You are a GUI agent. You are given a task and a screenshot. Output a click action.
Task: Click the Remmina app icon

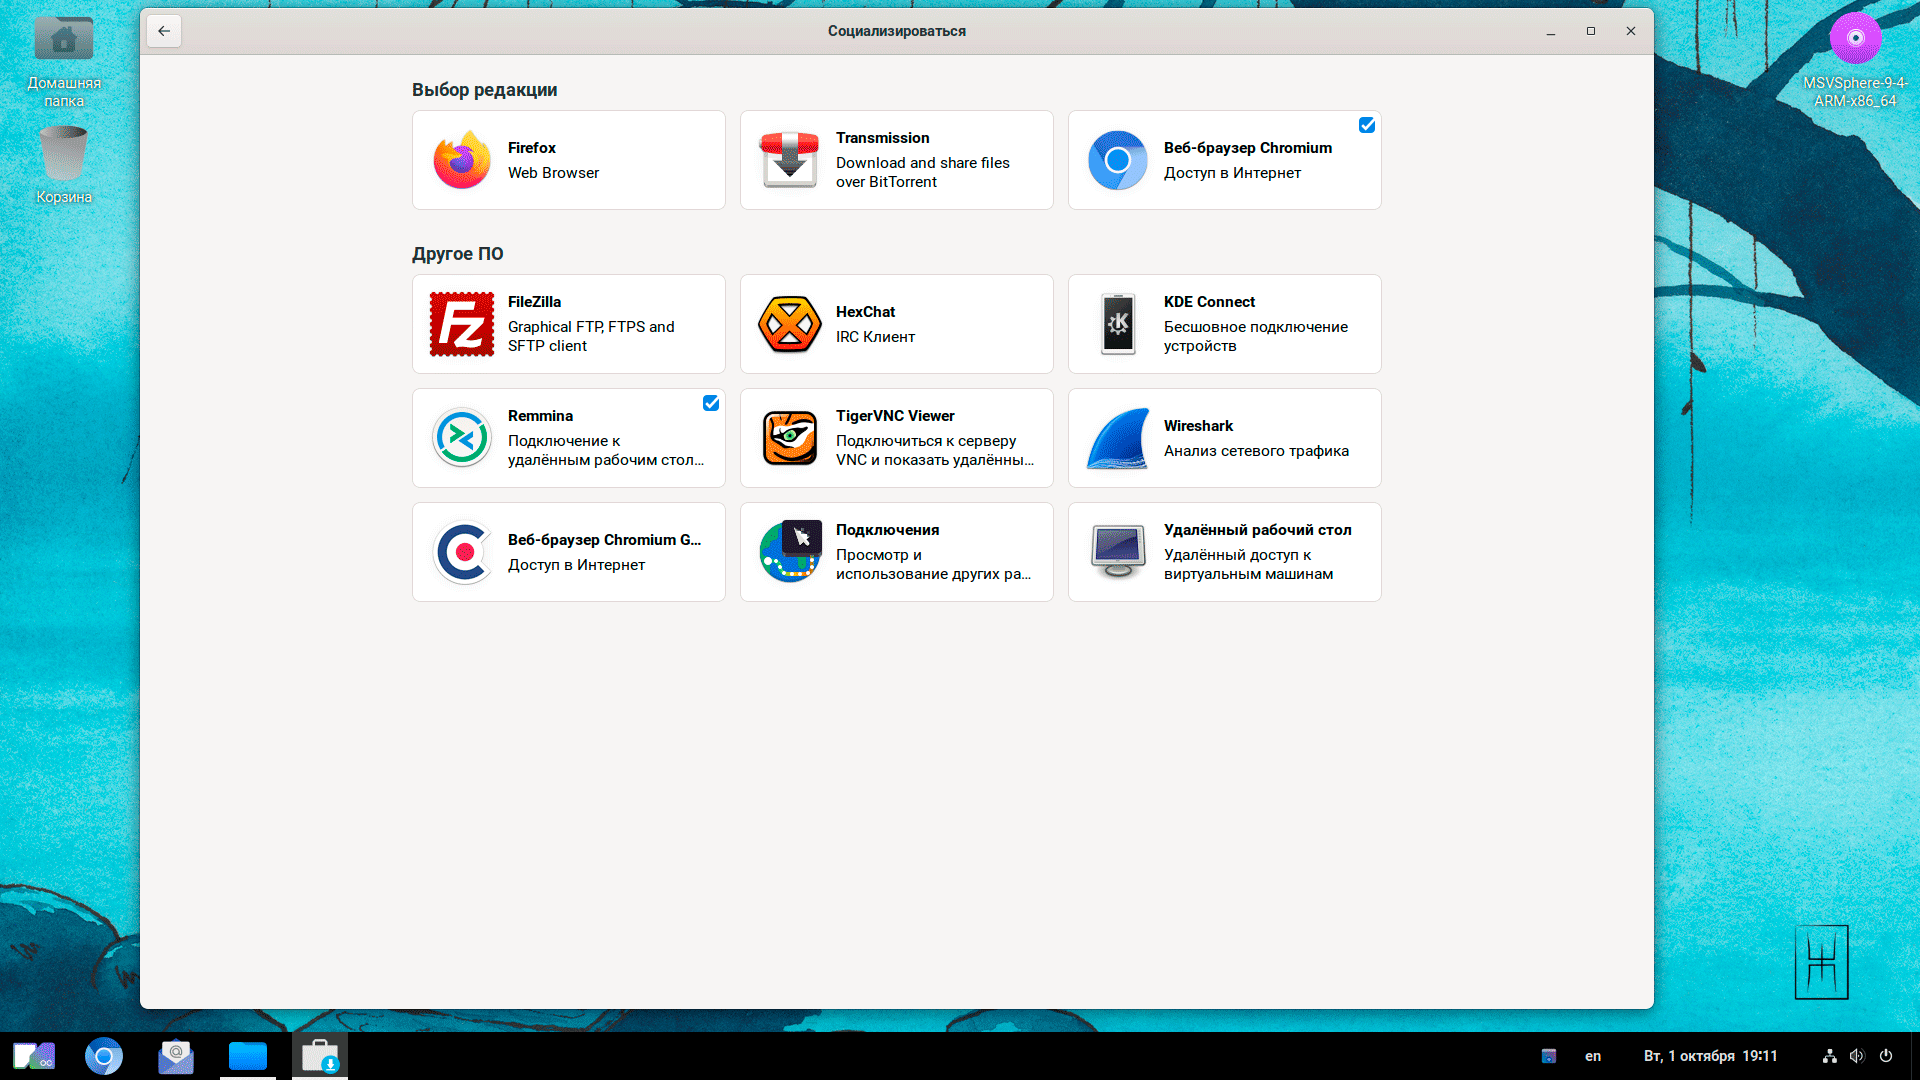[x=462, y=438]
